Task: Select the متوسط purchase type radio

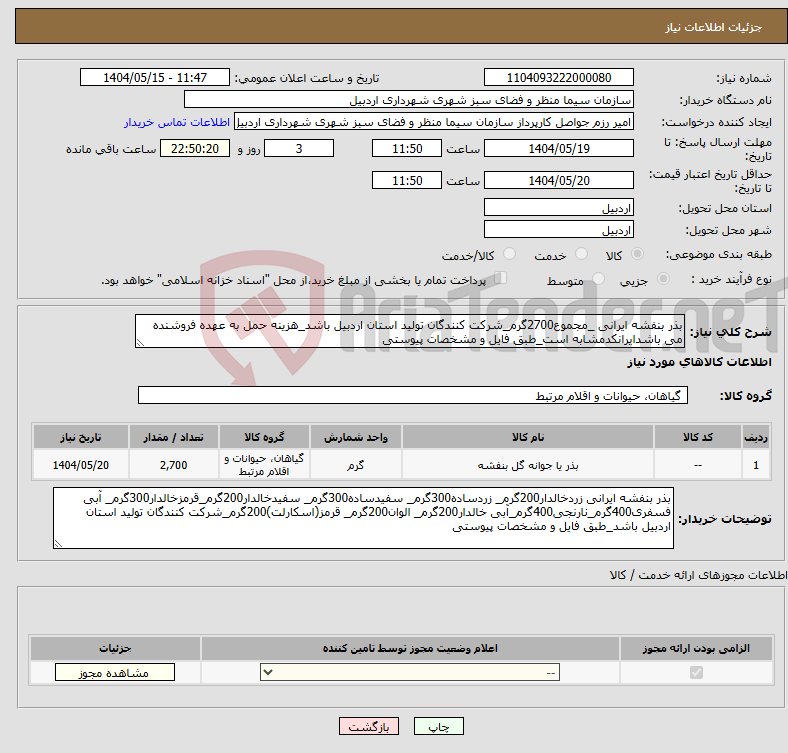Action: click(599, 278)
